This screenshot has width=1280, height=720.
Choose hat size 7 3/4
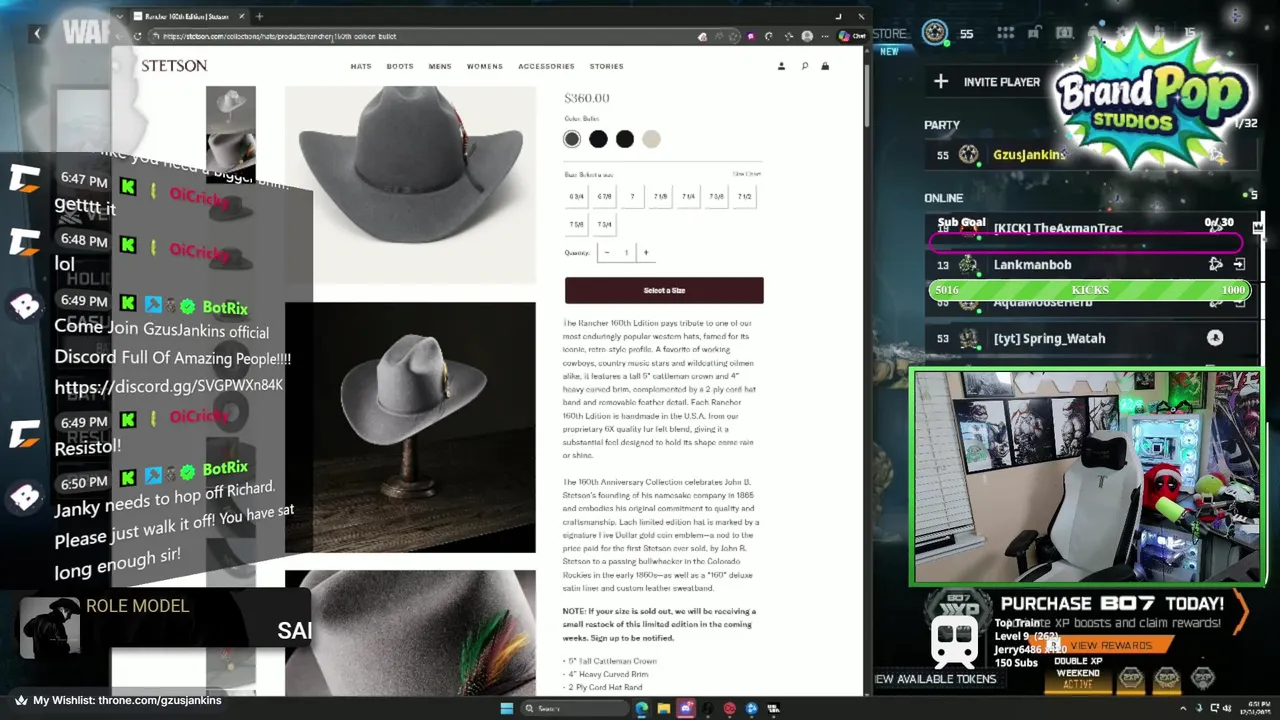604,224
